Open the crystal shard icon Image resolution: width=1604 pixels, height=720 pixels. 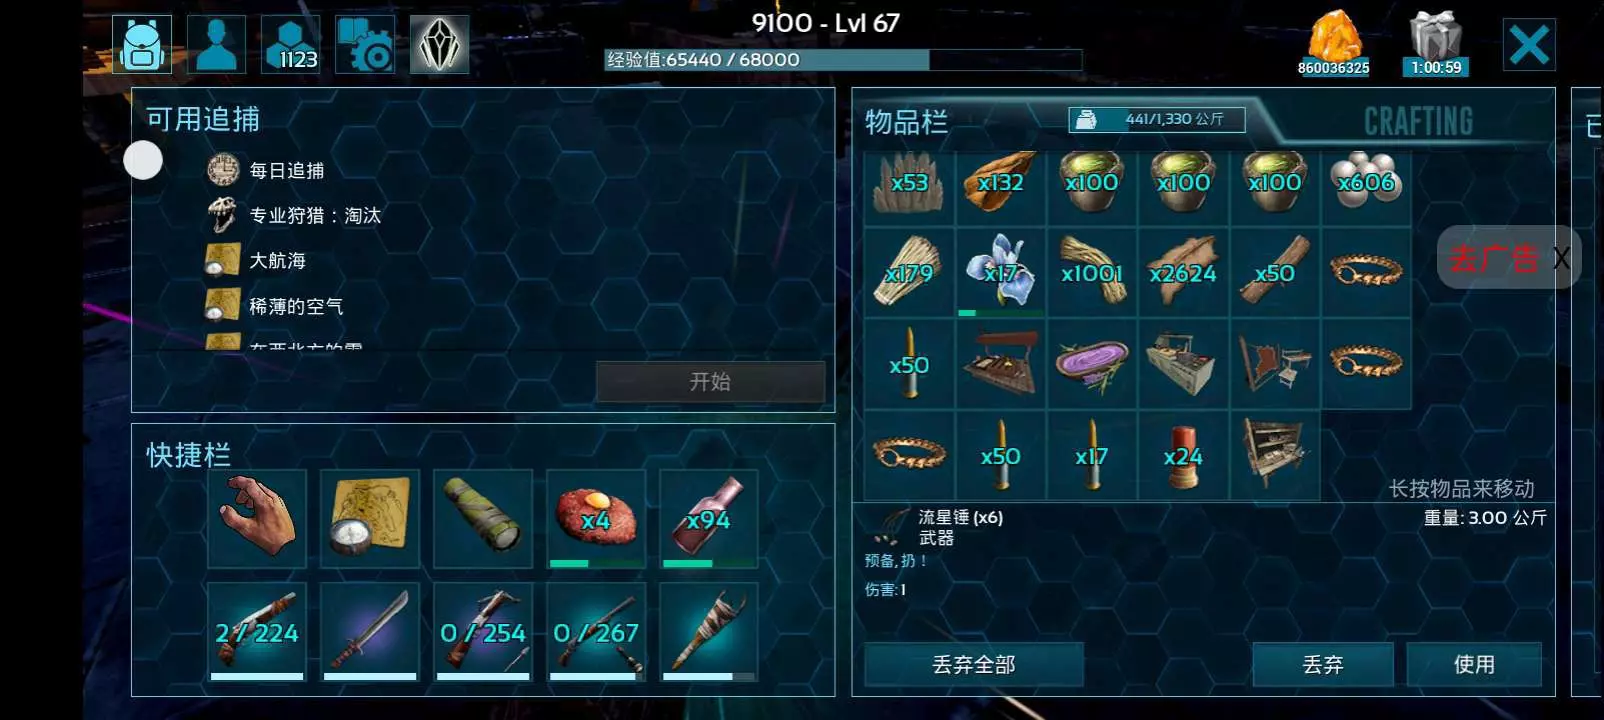point(440,45)
